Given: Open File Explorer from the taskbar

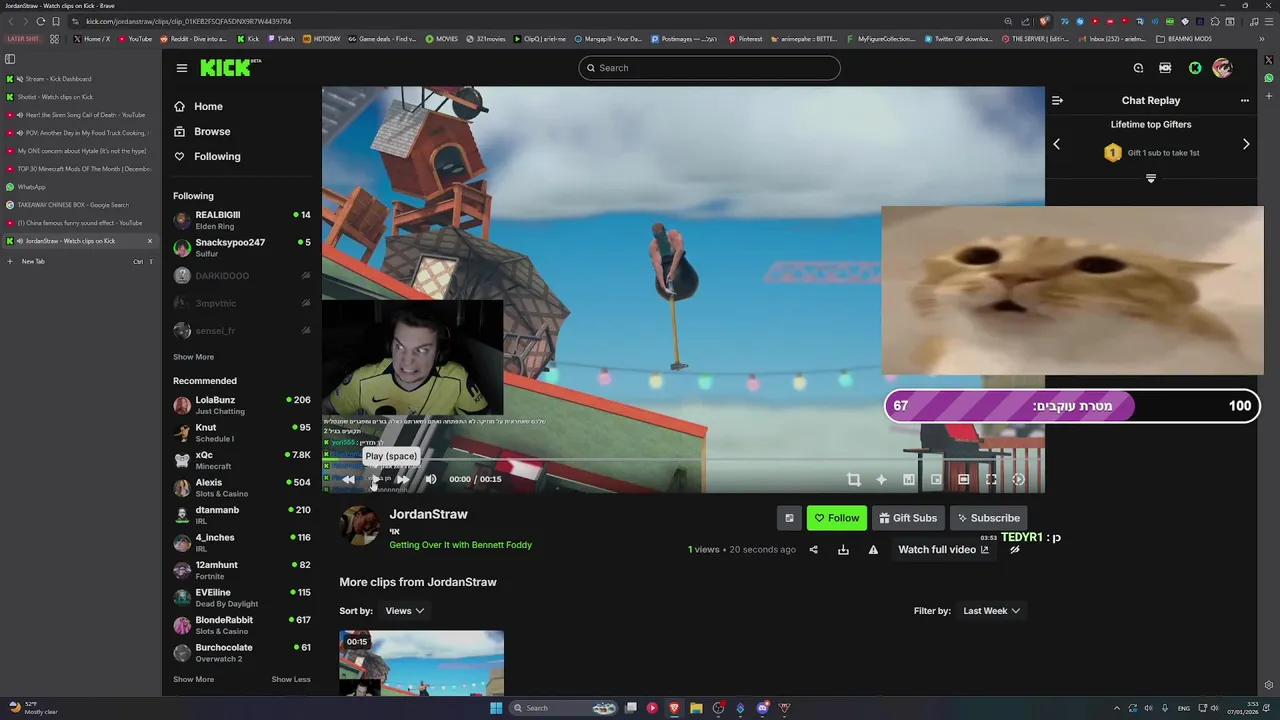Looking at the screenshot, I should click(696, 708).
